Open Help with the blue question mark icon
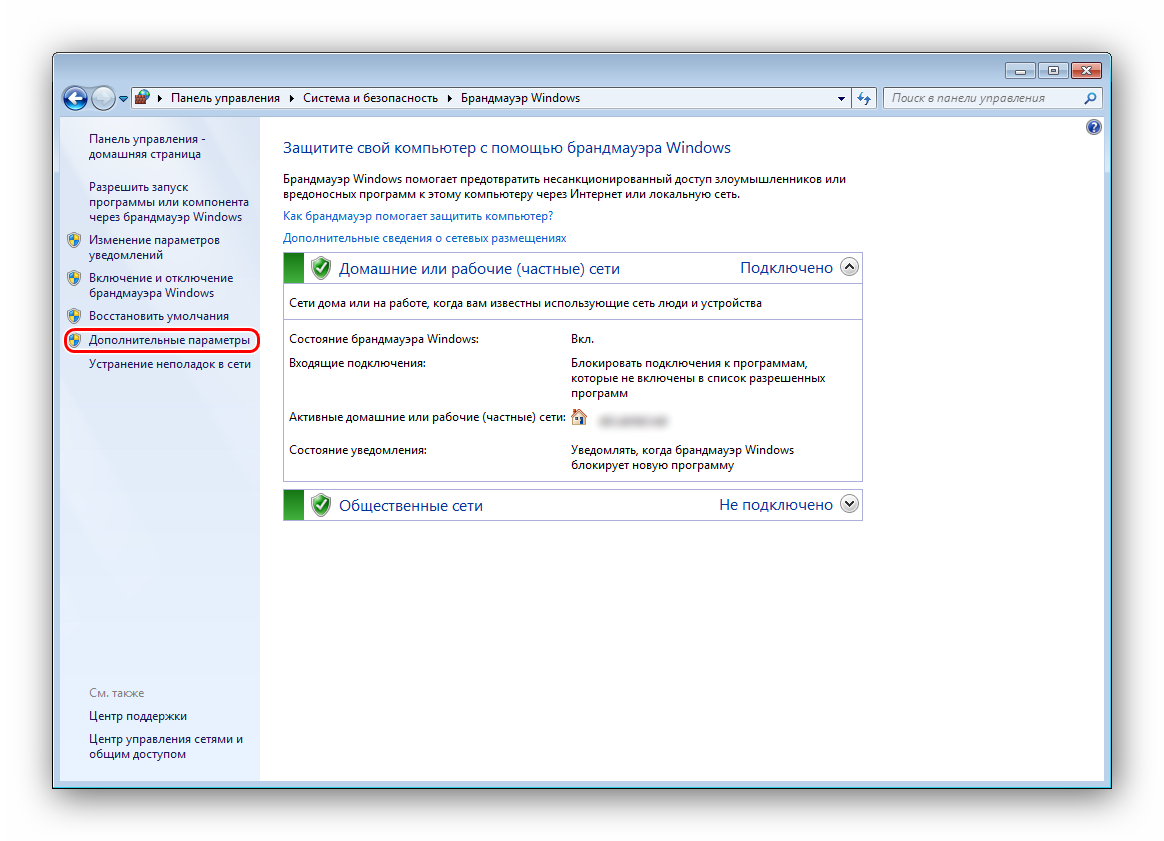Image resolution: width=1164 pixels, height=841 pixels. pos(1093,127)
